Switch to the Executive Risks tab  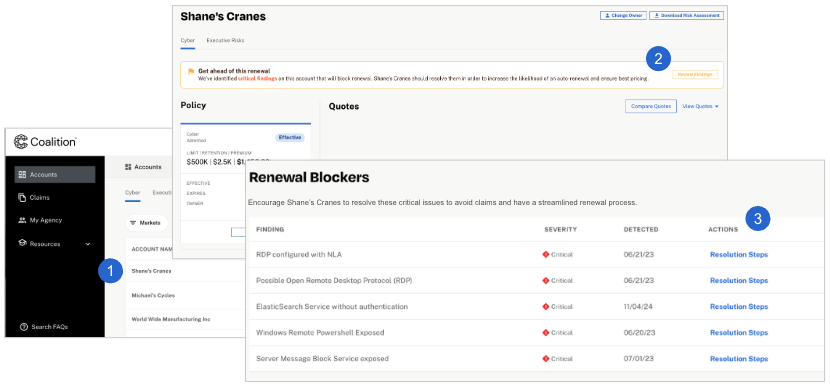225,40
